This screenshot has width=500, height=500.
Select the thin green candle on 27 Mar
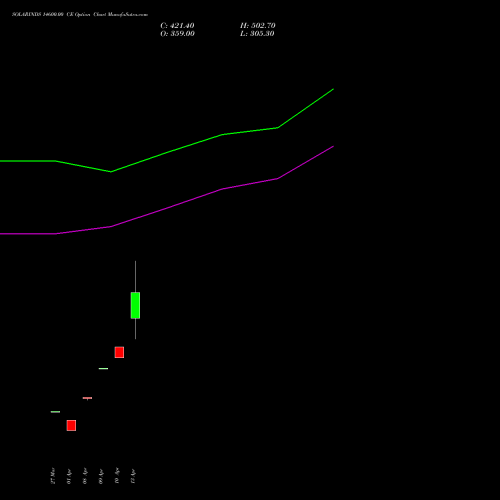coord(55,412)
